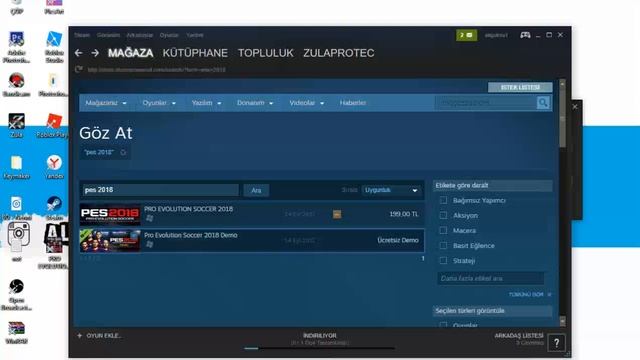This screenshot has height=360, width=640.
Task: Open Big Picture mode controller icon
Action: [x=525, y=35]
